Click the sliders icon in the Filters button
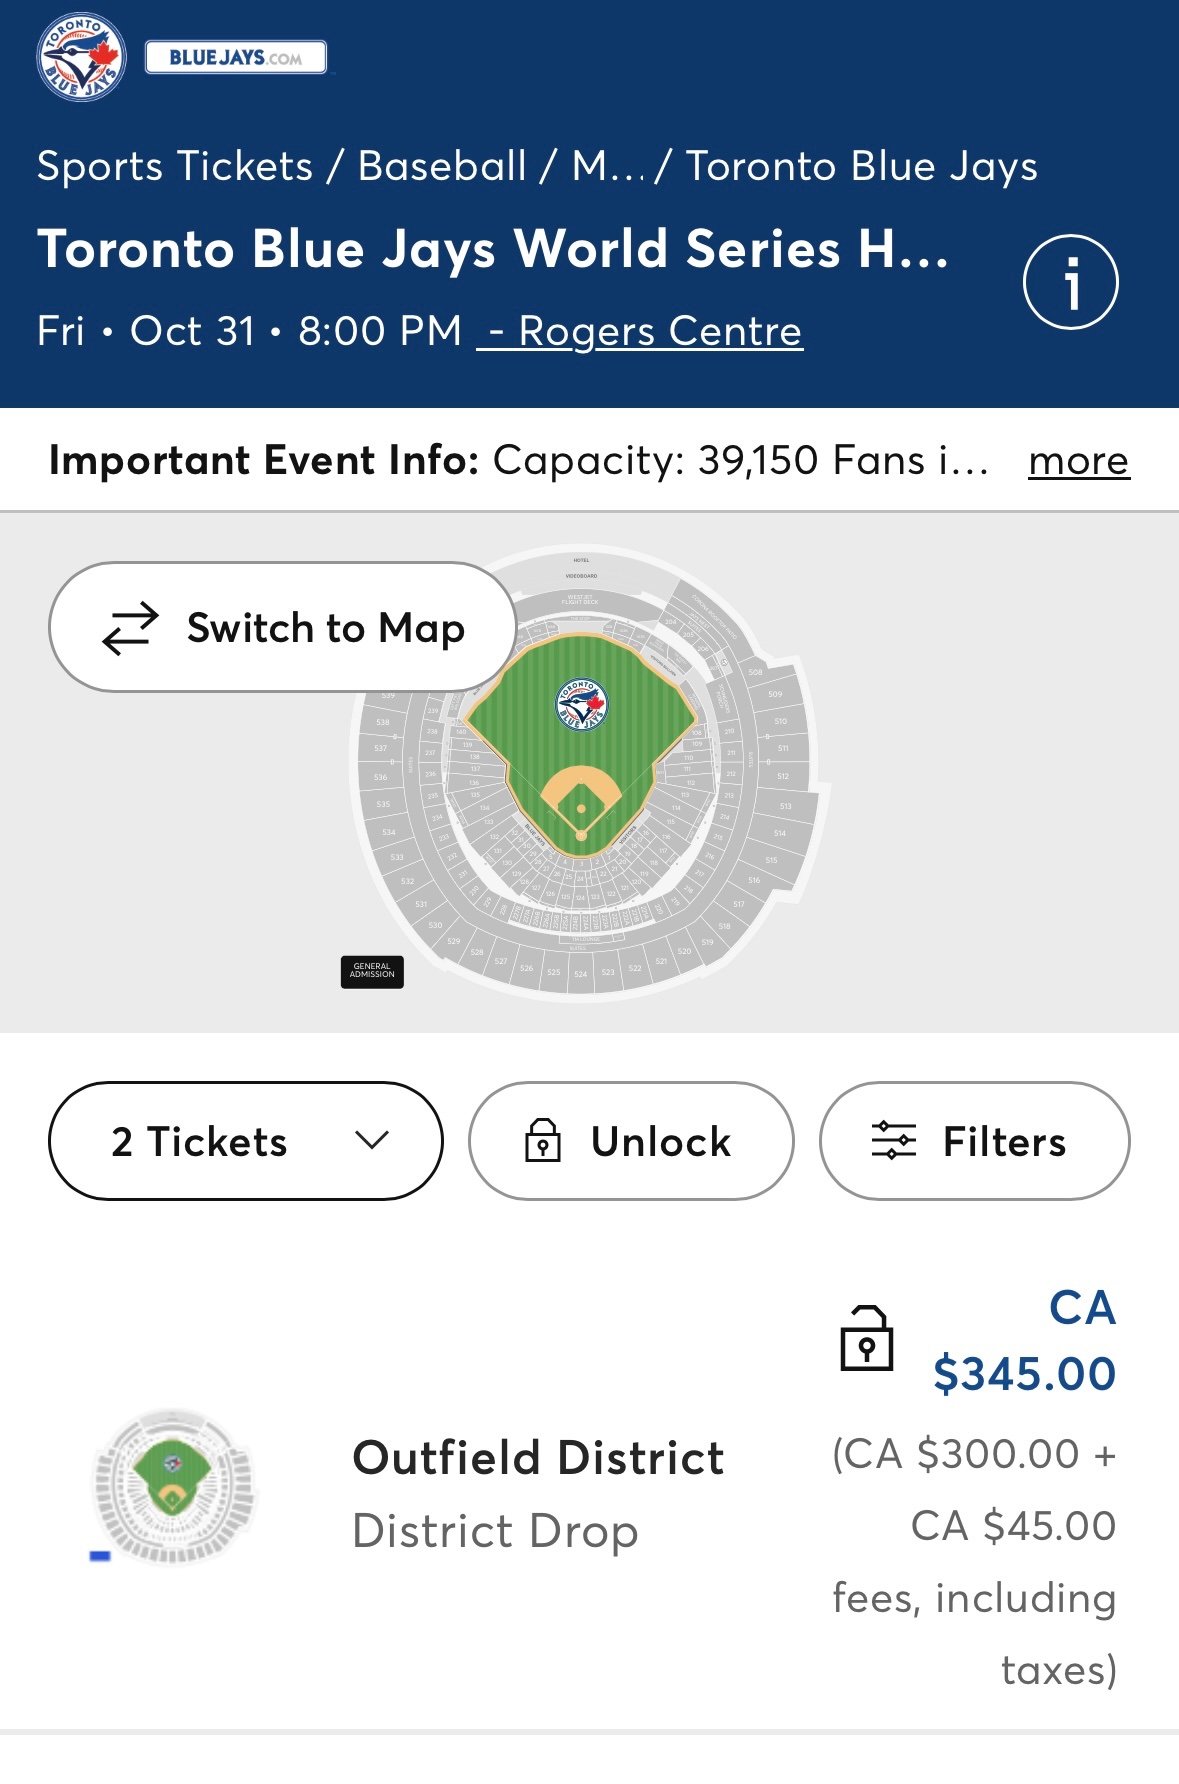The image size is (1179, 1784). [x=893, y=1141]
